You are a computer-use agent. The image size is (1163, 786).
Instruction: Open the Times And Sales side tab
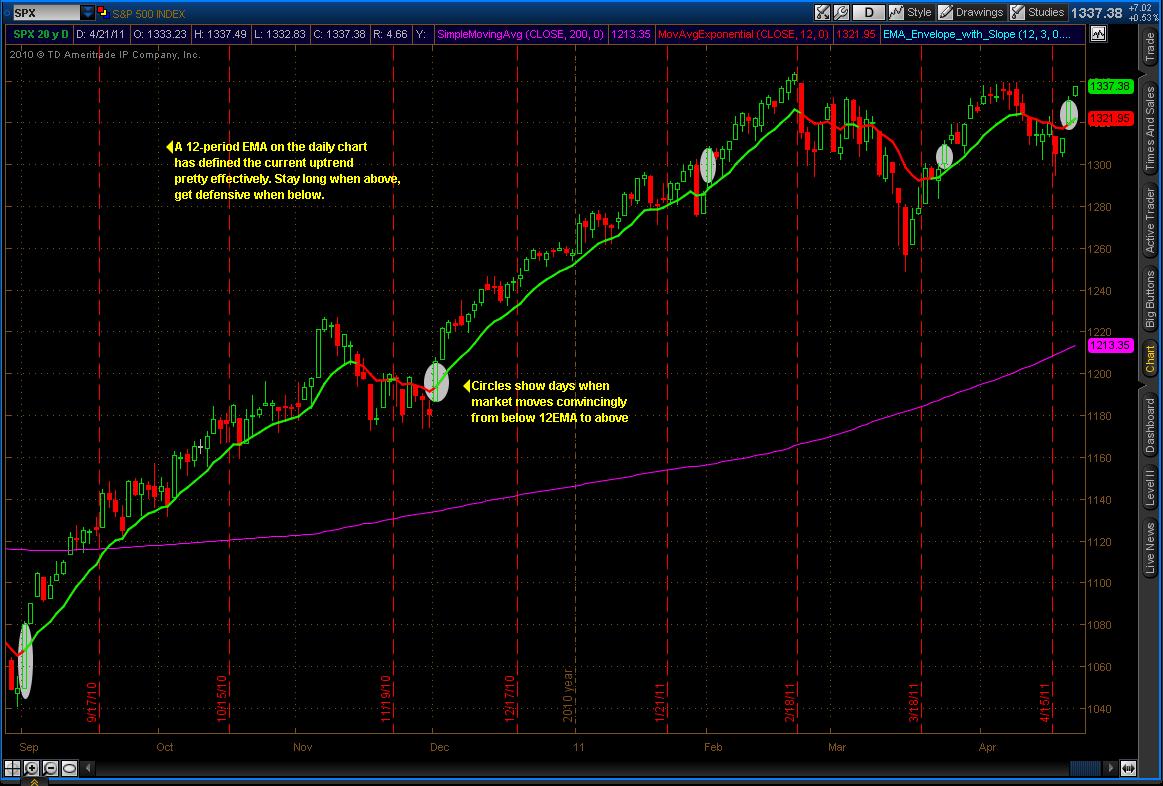1150,130
